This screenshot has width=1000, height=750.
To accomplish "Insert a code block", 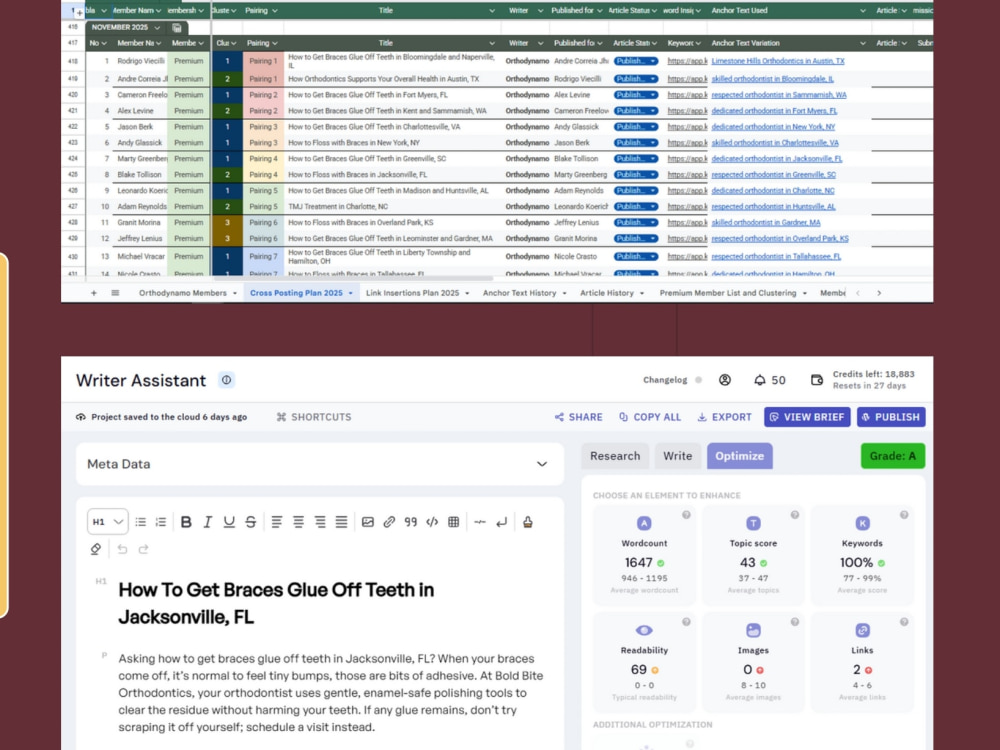I will coord(432,522).
